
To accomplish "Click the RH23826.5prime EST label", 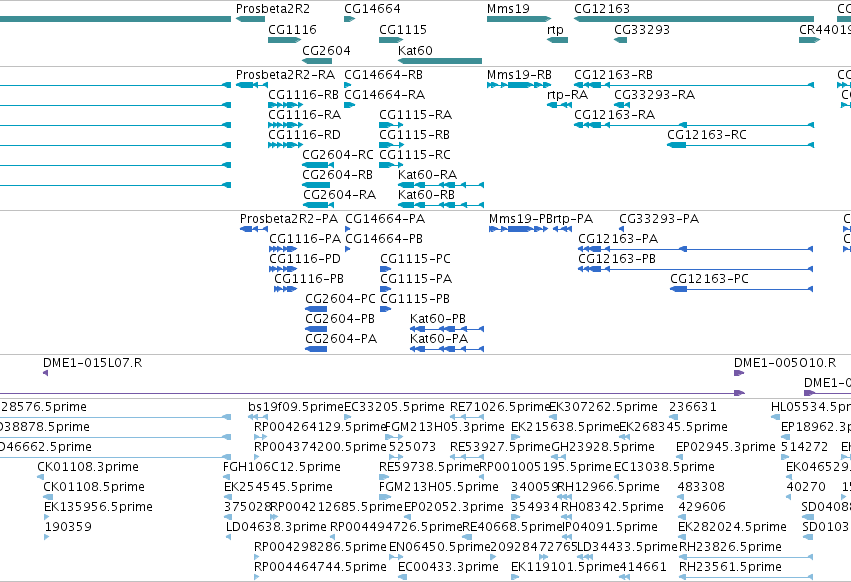I will [x=730, y=547].
